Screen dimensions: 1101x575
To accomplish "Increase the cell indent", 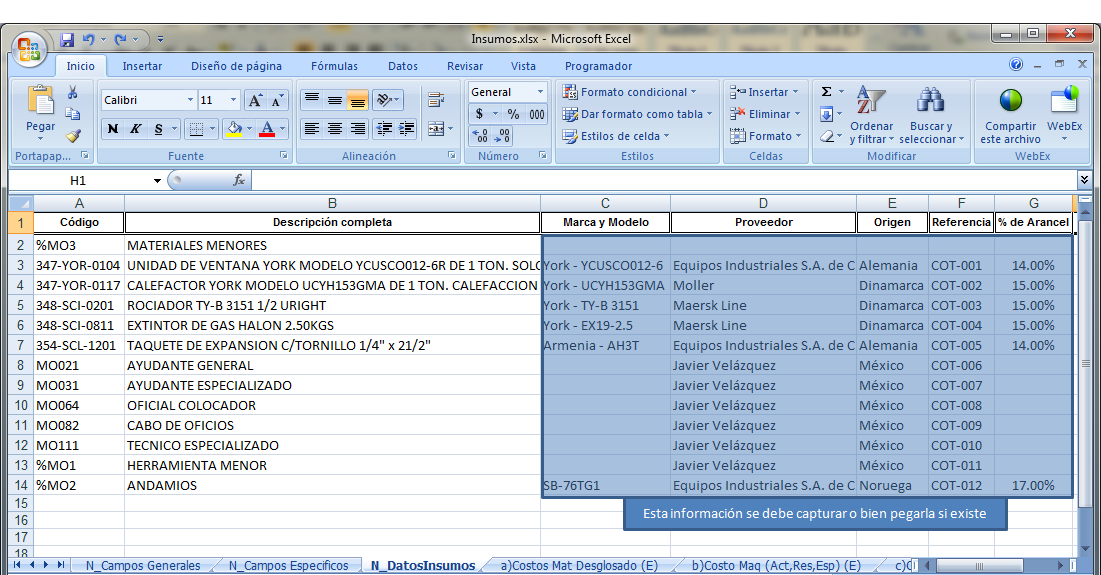I will coord(407,128).
